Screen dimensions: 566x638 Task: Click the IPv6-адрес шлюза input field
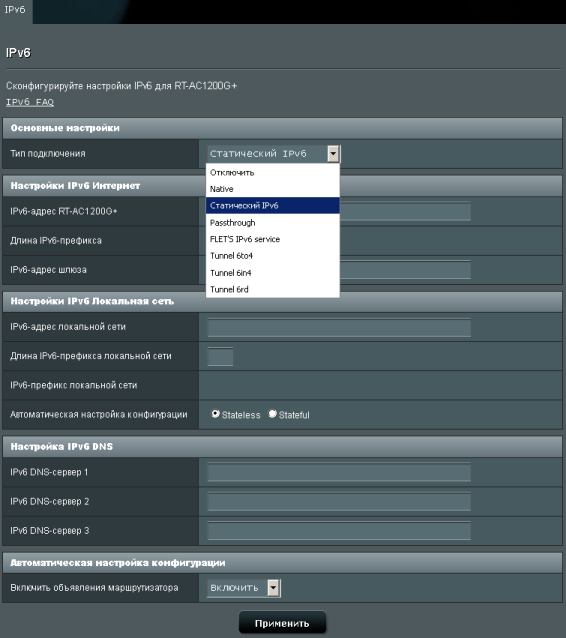click(405, 270)
